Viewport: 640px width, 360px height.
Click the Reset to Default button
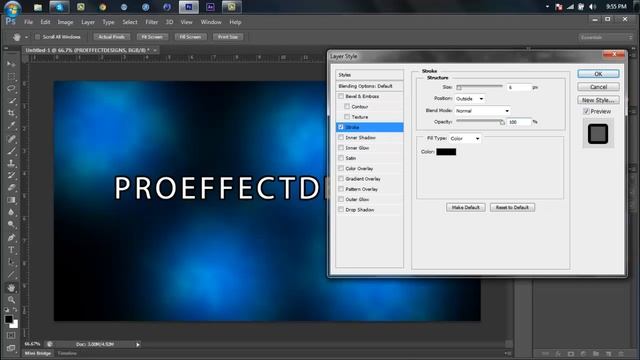tap(512, 207)
